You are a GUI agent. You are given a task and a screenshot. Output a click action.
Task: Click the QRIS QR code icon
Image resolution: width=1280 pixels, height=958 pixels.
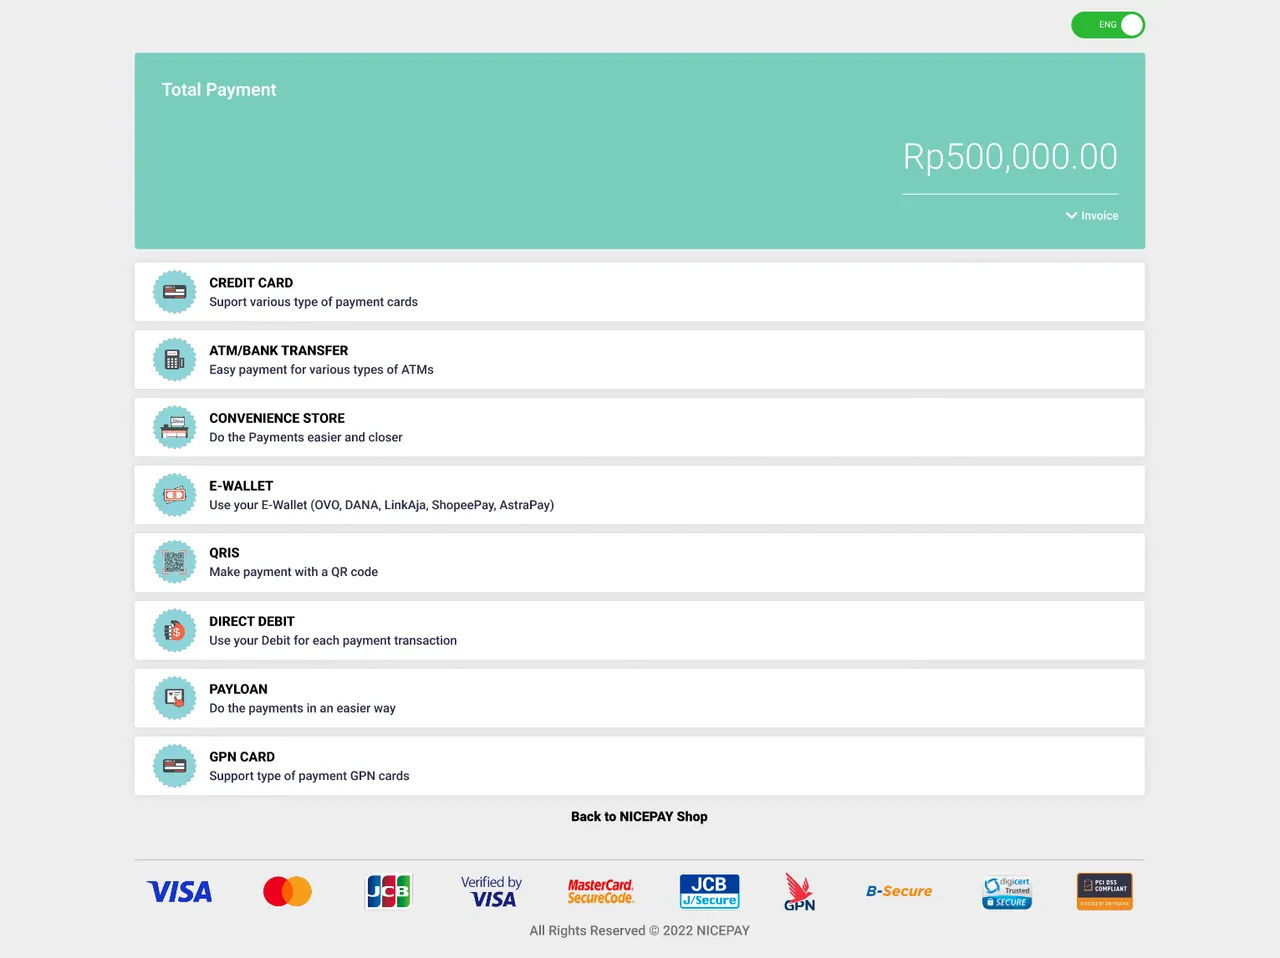(174, 562)
